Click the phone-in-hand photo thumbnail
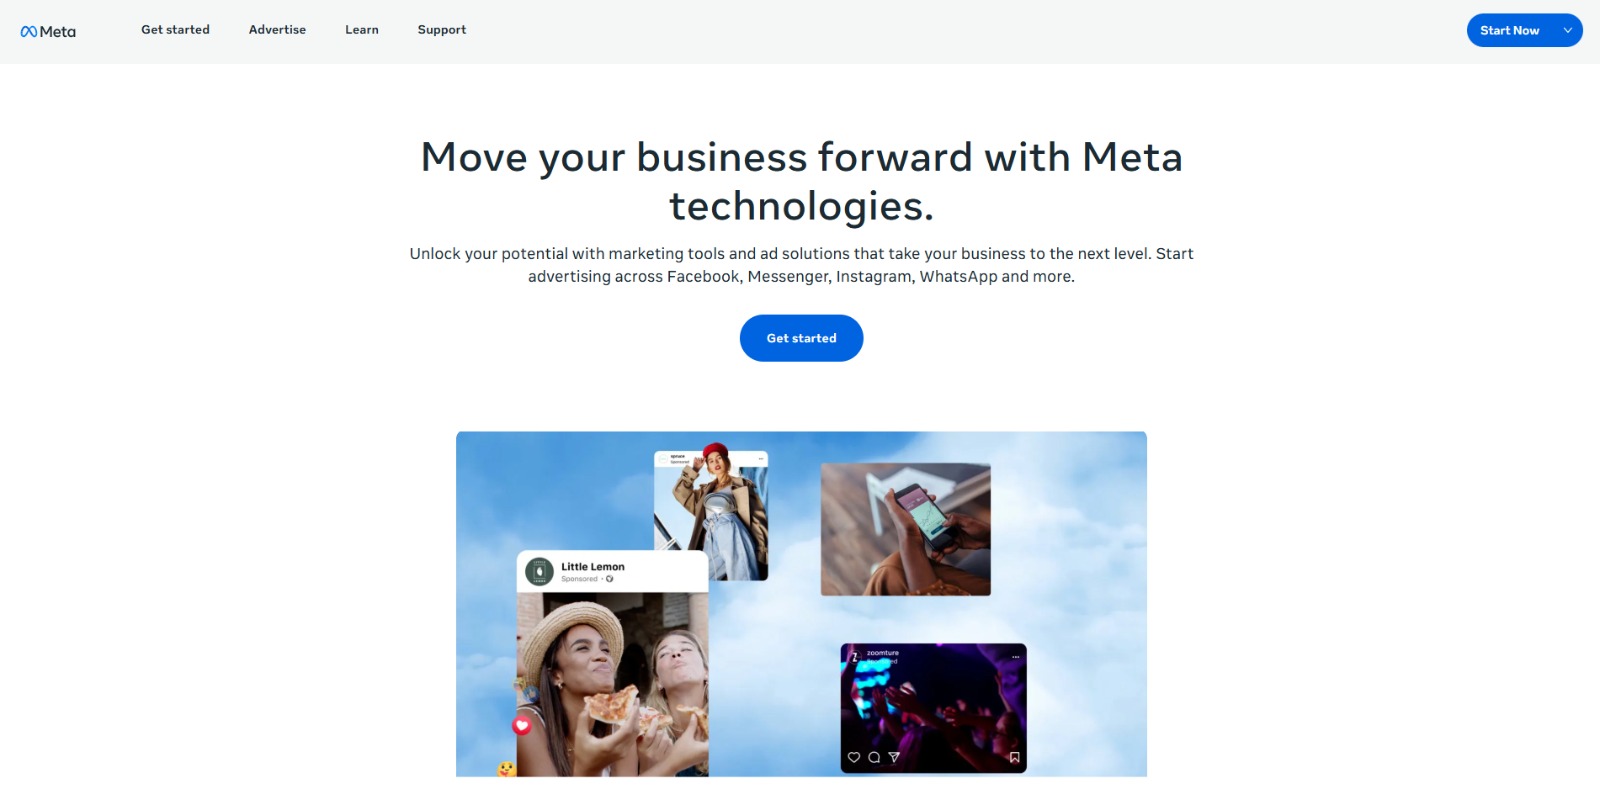 (x=905, y=529)
